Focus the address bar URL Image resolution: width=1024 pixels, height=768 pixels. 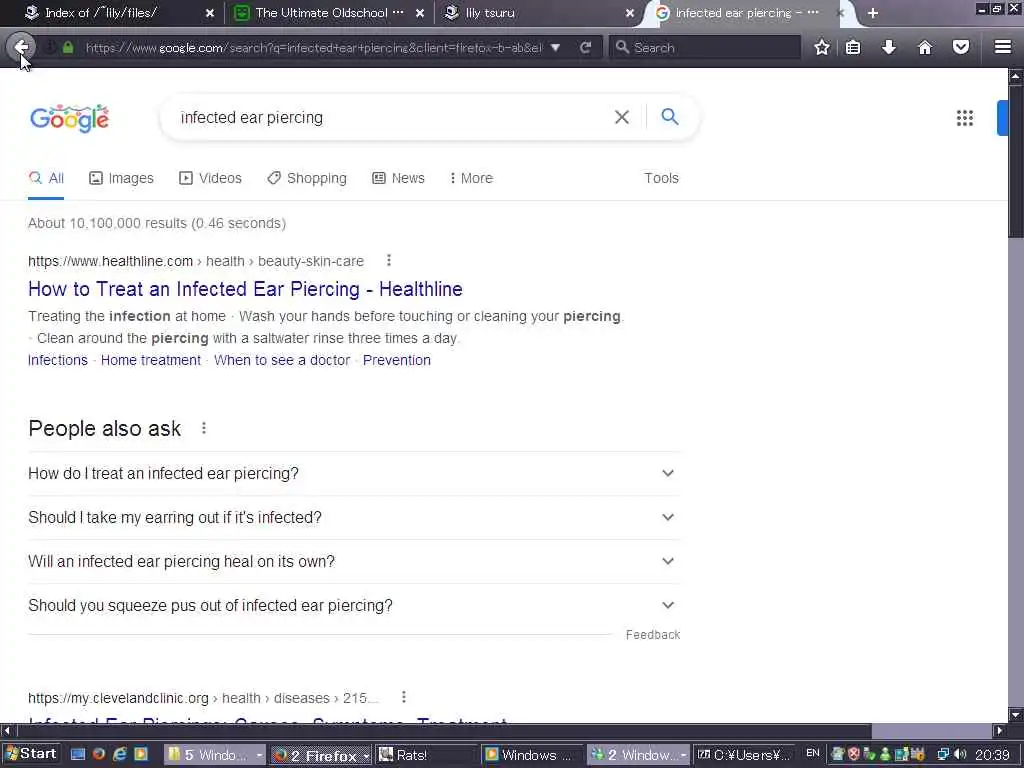point(313,47)
